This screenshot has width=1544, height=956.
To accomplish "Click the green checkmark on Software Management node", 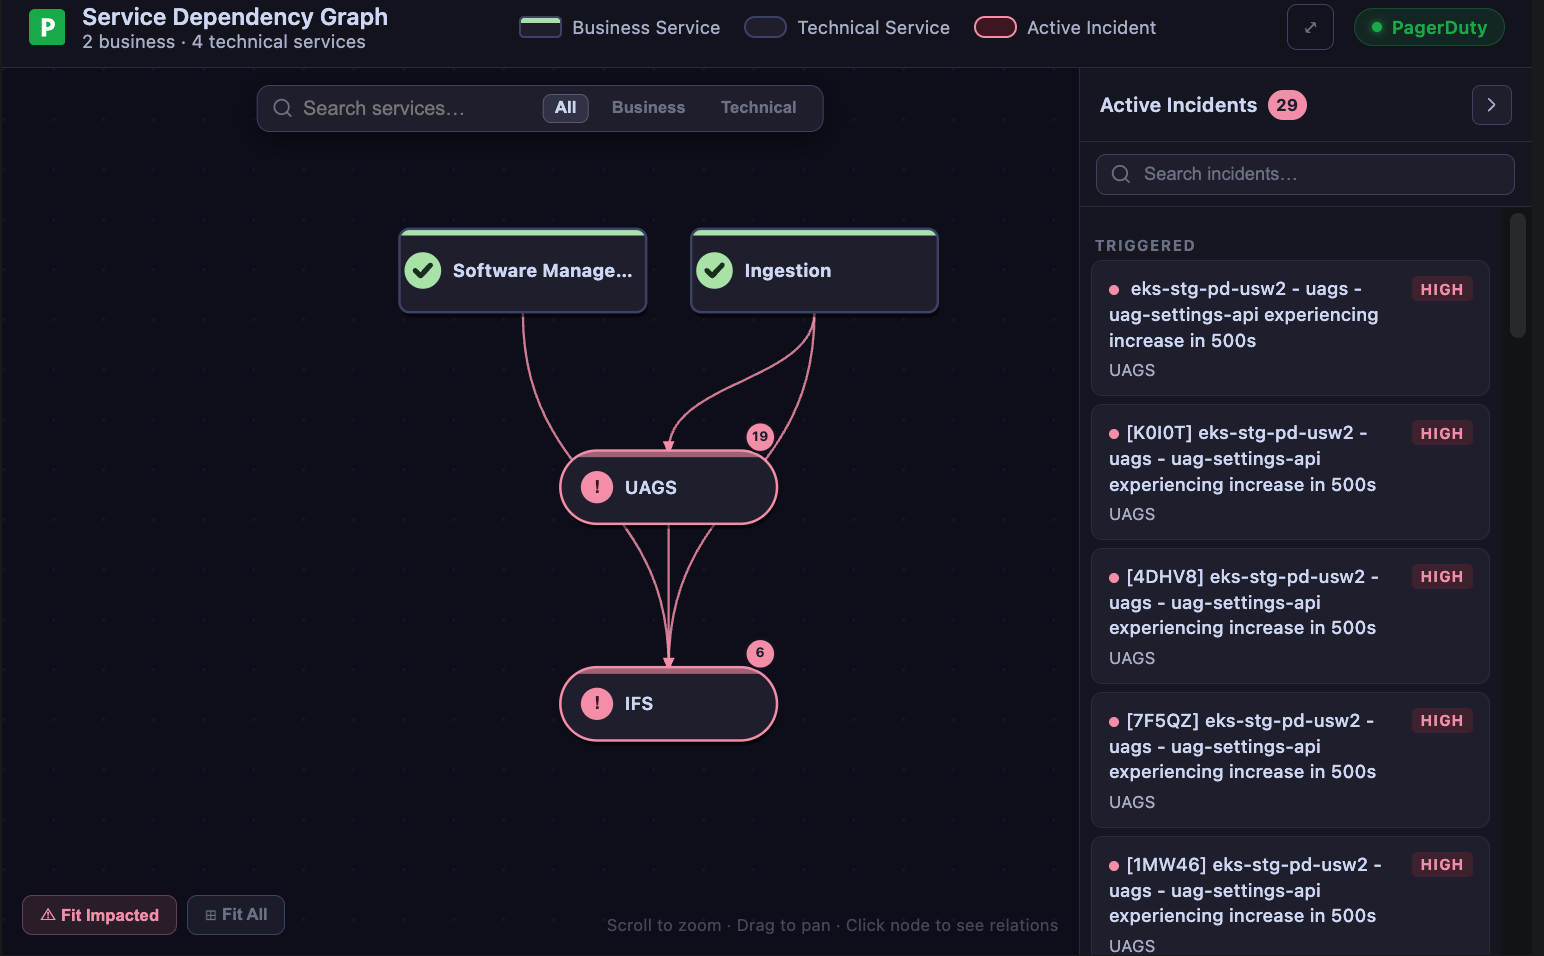I will (423, 270).
